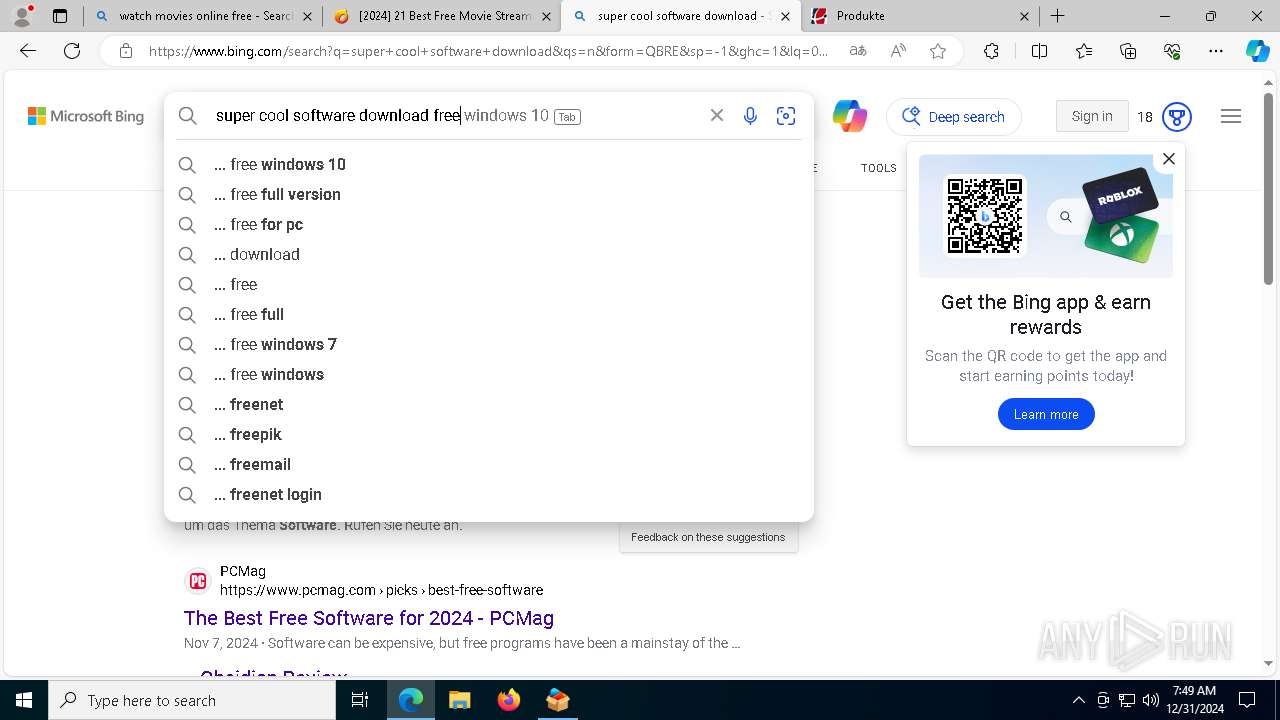
Task: Clear the search box with X icon
Action: click(x=717, y=116)
